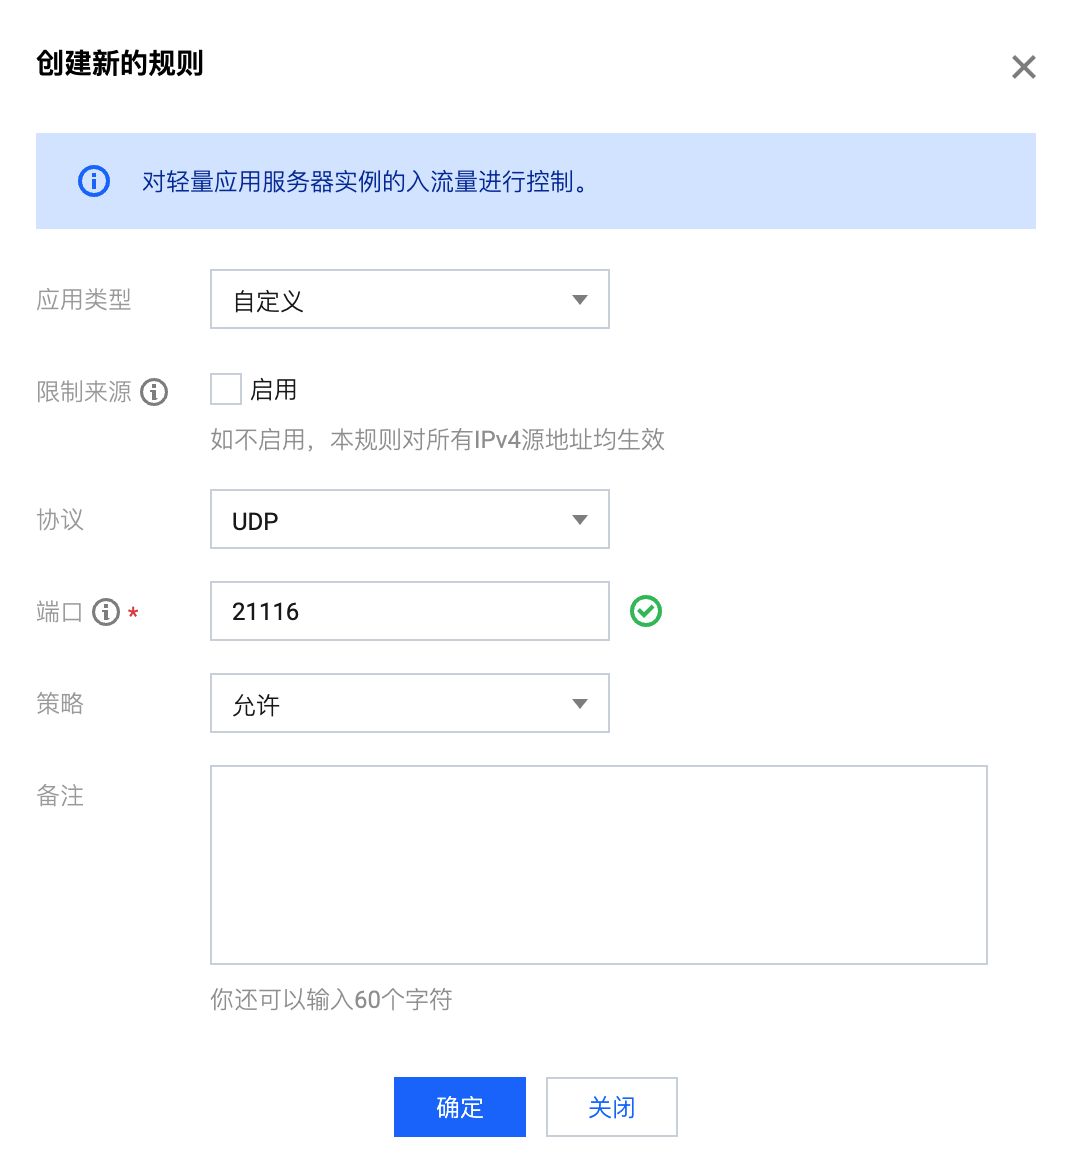Image resolution: width=1068 pixels, height=1174 pixels.
Task: Open the 应用类型 dropdown showing 自定义
Action: 409,299
